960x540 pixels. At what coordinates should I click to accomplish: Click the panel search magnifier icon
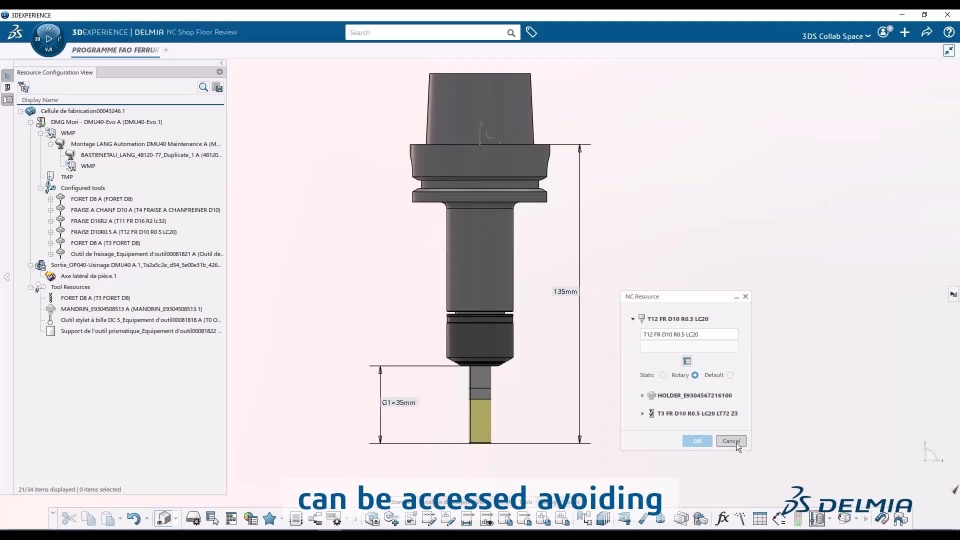(203, 87)
